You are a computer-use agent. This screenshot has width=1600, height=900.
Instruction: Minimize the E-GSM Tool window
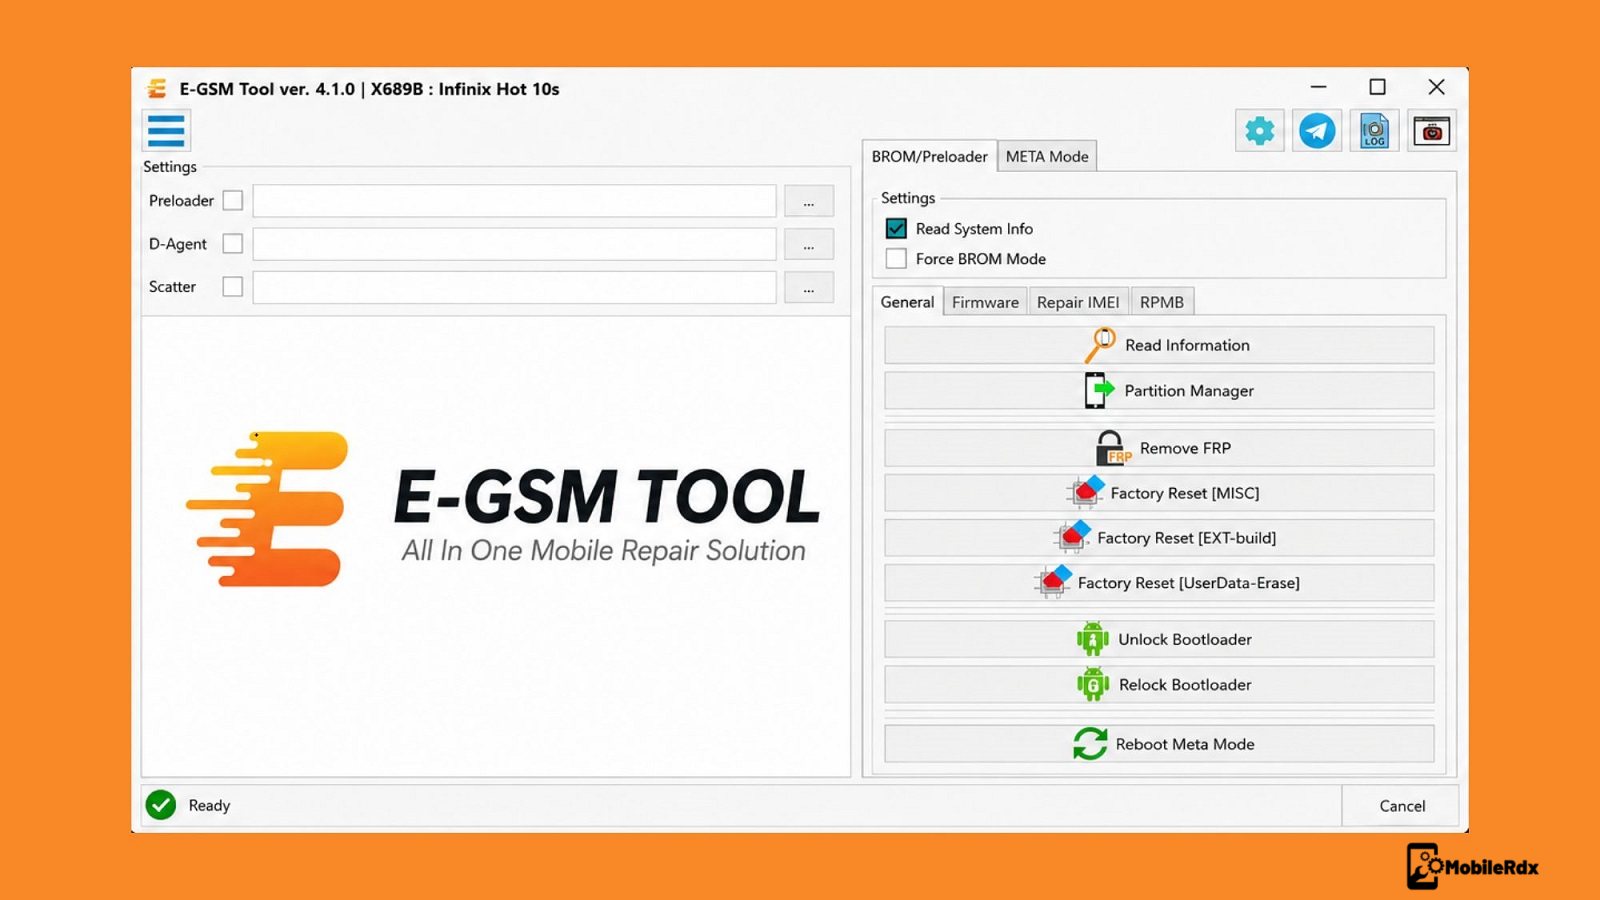click(1319, 87)
